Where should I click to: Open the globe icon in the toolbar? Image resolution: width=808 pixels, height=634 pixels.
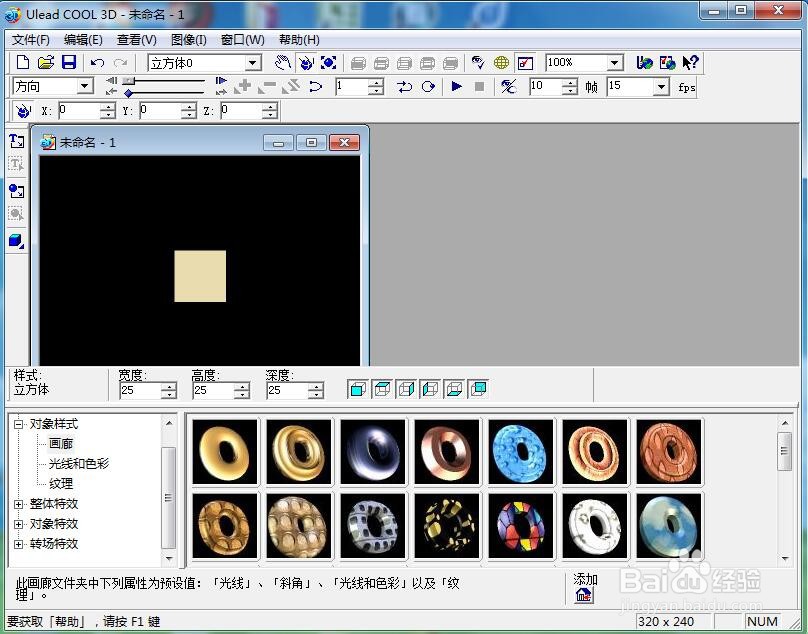coord(501,63)
